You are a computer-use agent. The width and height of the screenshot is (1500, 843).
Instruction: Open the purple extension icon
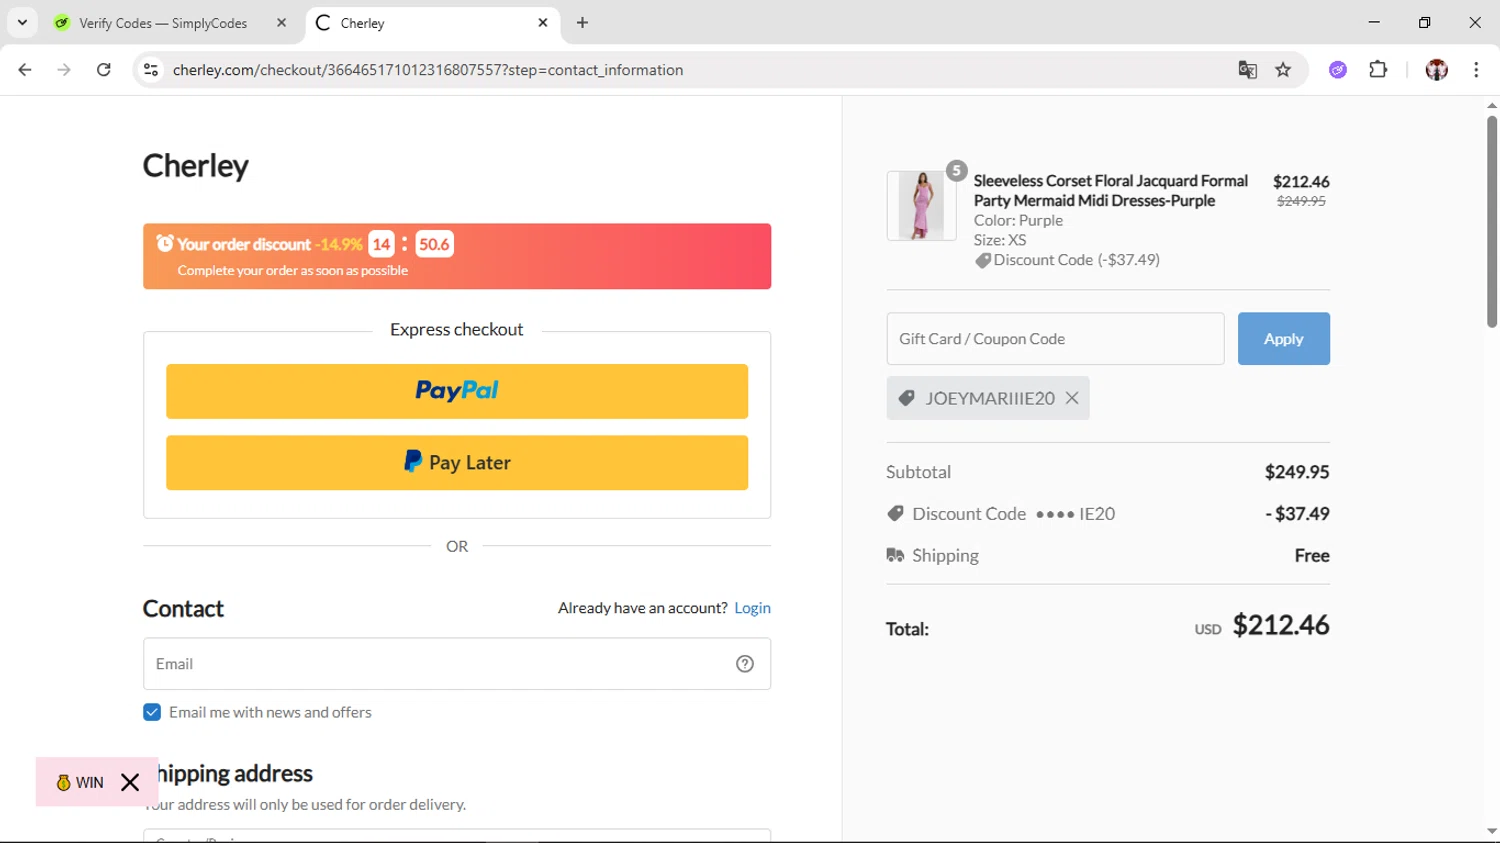coord(1338,70)
